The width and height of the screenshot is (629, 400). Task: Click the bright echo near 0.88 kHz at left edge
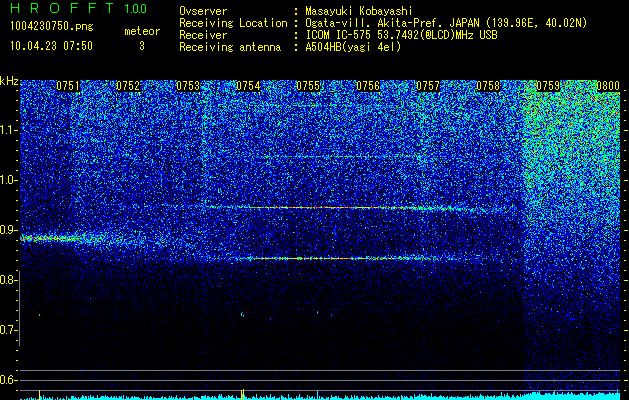[x=50, y=238]
